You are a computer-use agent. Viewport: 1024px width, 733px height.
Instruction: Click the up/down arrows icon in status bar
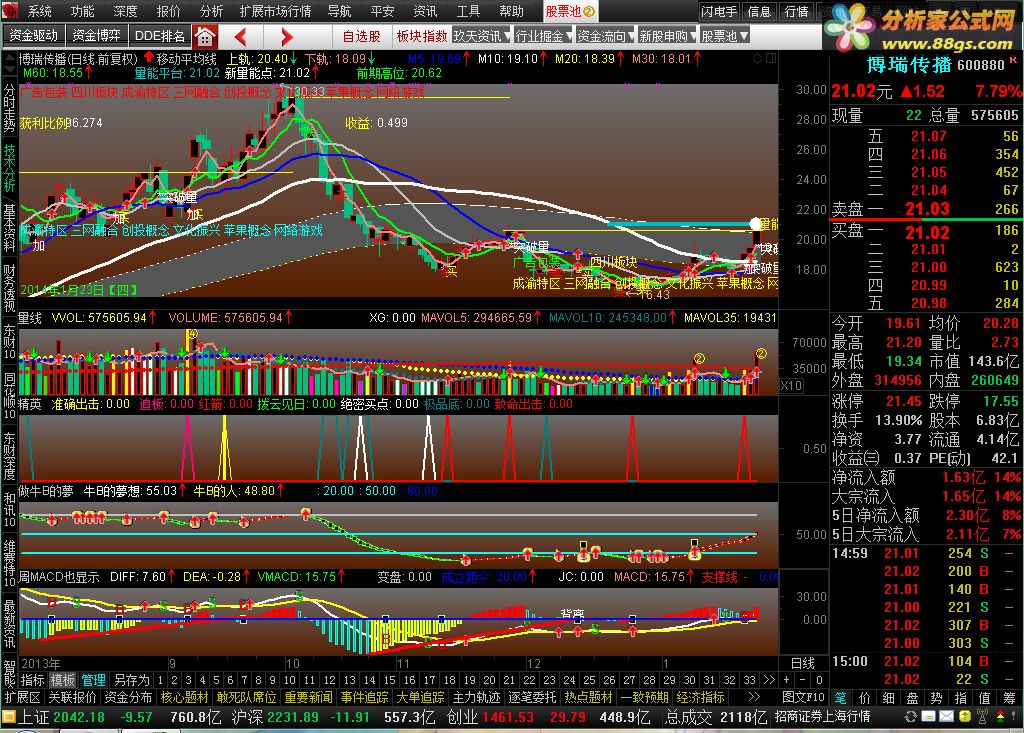click(1000, 717)
